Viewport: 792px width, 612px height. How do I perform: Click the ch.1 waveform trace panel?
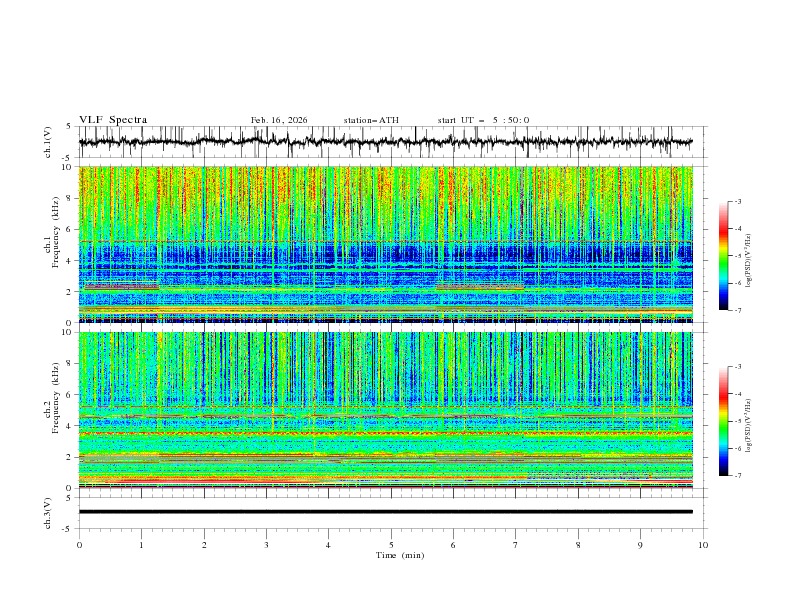tap(390, 142)
